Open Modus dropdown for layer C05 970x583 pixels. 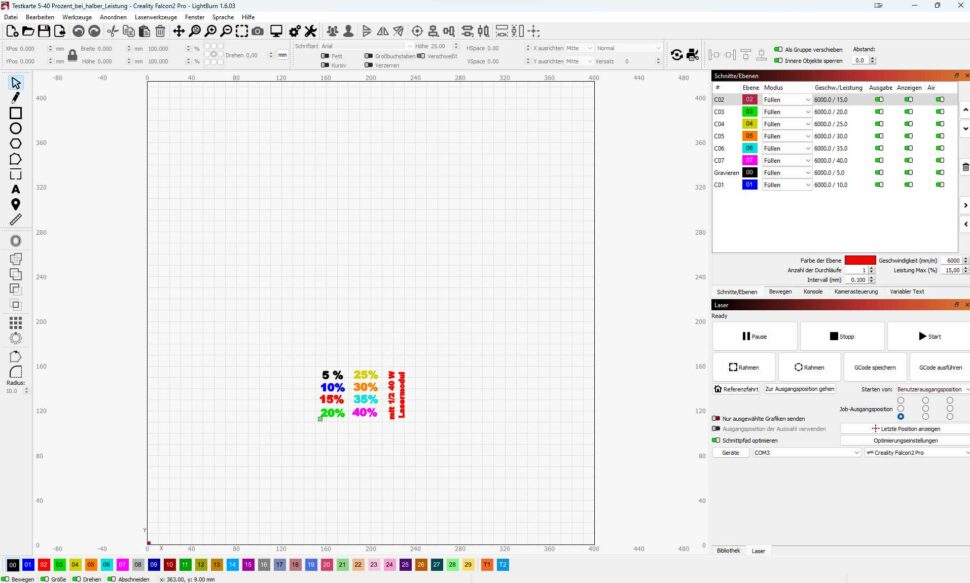tap(787, 136)
